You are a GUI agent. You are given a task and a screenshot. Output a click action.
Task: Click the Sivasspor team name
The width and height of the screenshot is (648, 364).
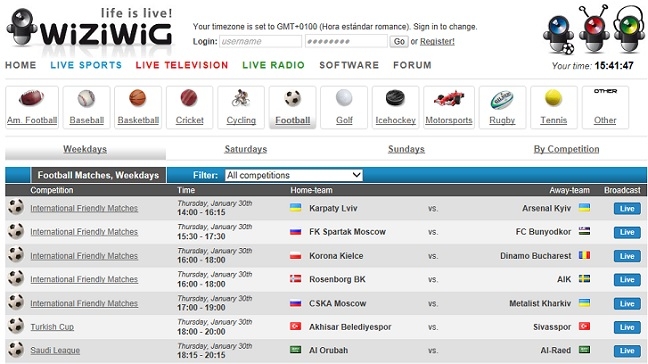click(552, 327)
